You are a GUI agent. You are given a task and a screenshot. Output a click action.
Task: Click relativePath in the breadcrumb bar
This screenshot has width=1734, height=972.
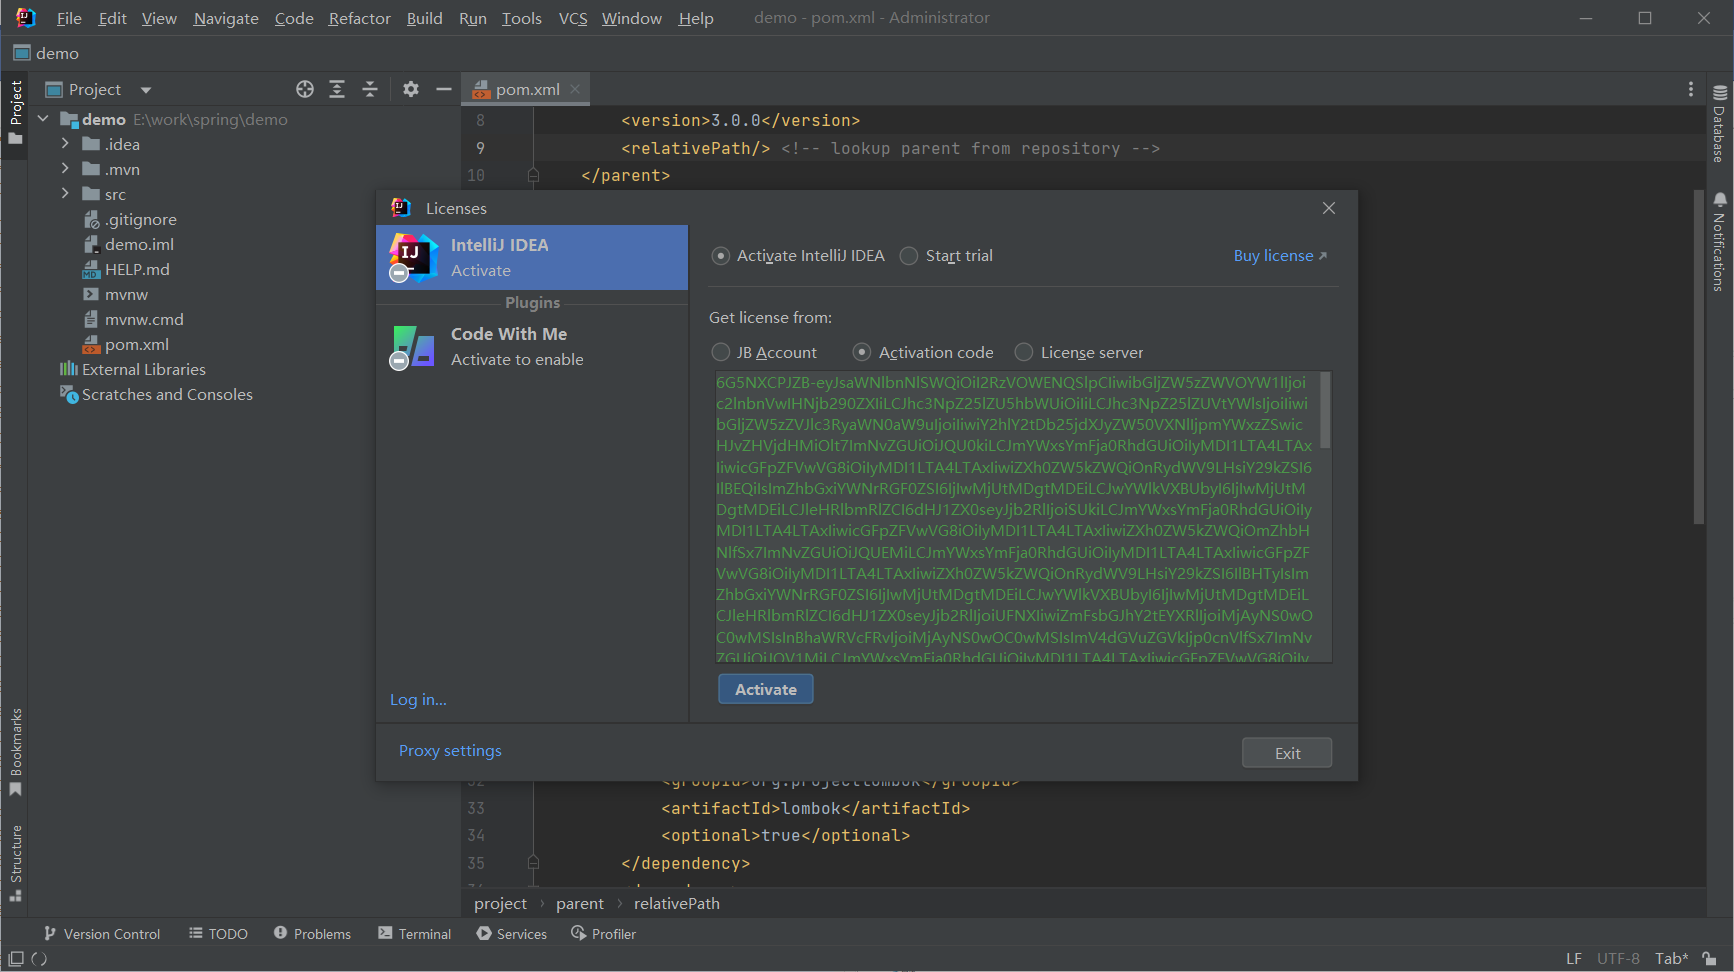[677, 903]
